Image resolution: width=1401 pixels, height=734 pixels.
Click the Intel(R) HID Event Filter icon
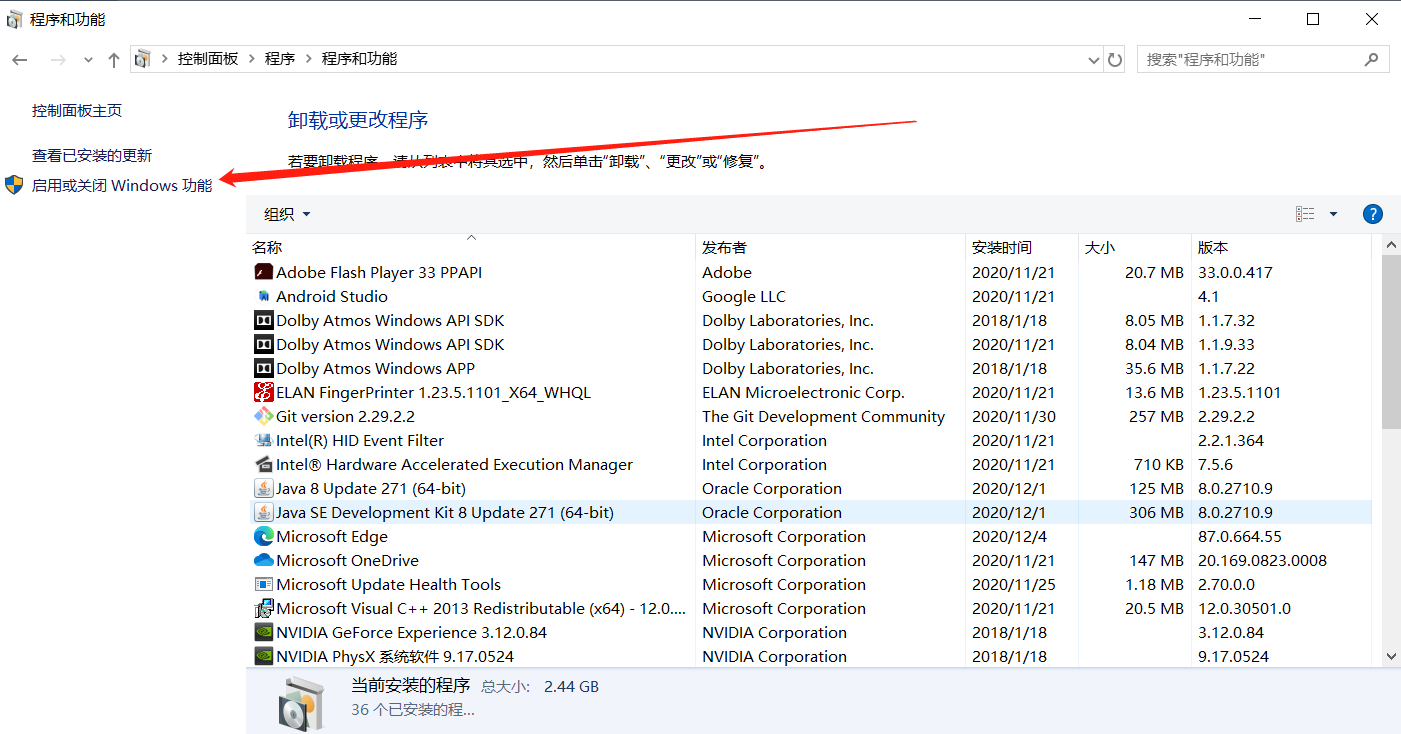tap(263, 440)
